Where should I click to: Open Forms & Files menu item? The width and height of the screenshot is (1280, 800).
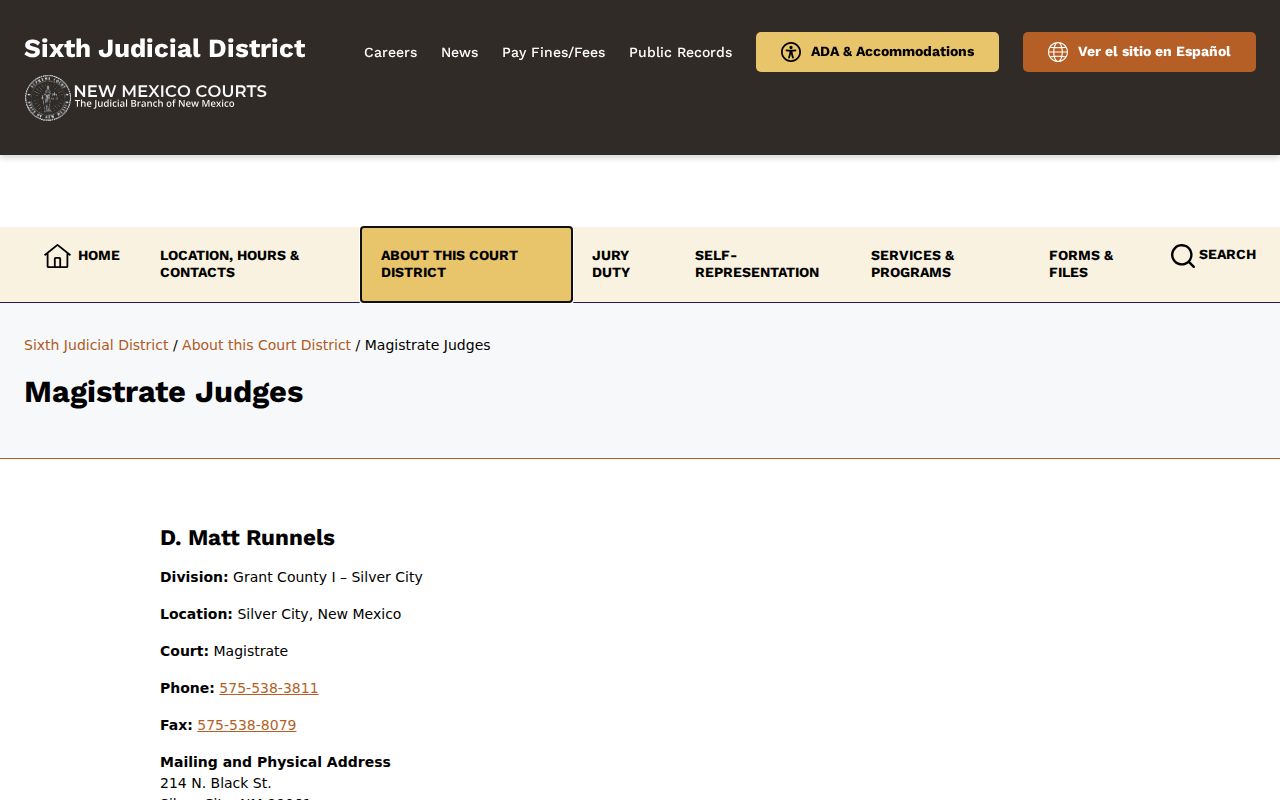1081,264
